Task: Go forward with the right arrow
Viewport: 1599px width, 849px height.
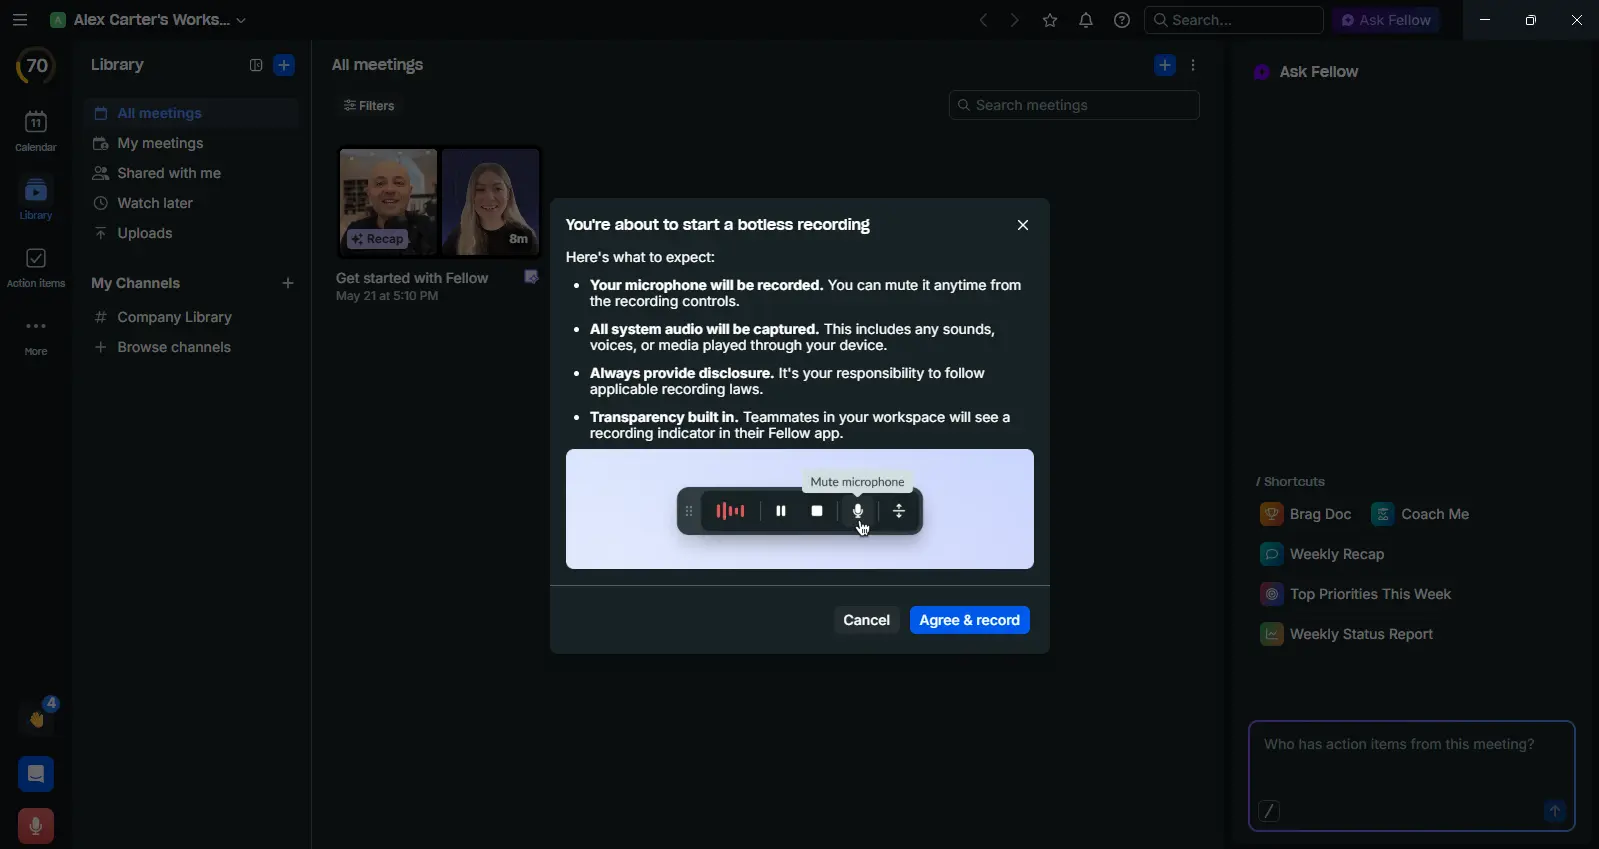Action: tap(1015, 20)
